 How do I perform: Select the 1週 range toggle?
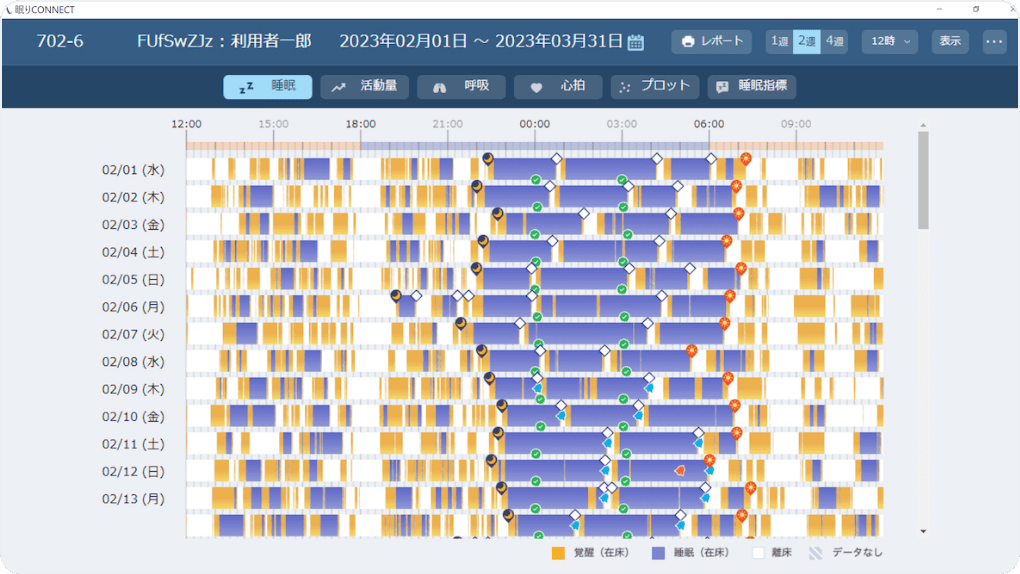pos(779,42)
